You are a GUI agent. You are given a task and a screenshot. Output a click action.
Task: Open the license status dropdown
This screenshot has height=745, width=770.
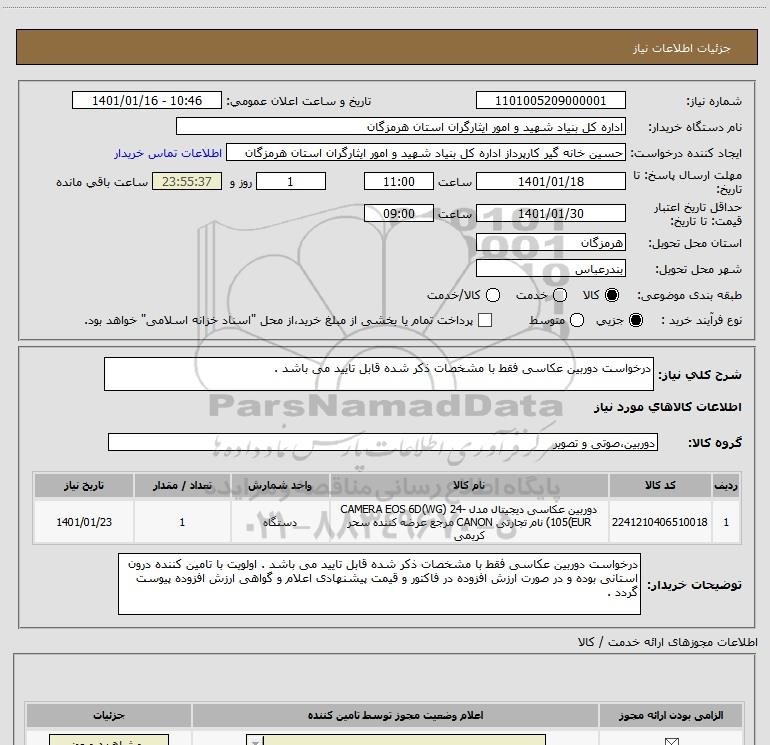click(395, 740)
